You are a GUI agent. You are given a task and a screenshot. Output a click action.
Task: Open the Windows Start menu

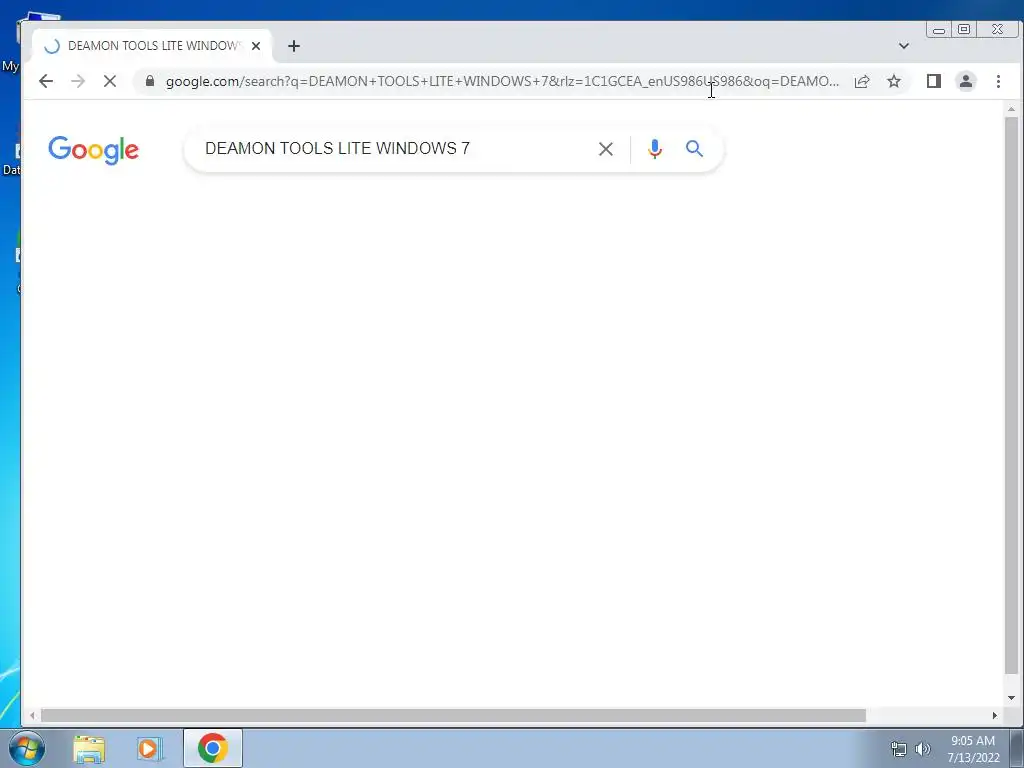click(26, 748)
